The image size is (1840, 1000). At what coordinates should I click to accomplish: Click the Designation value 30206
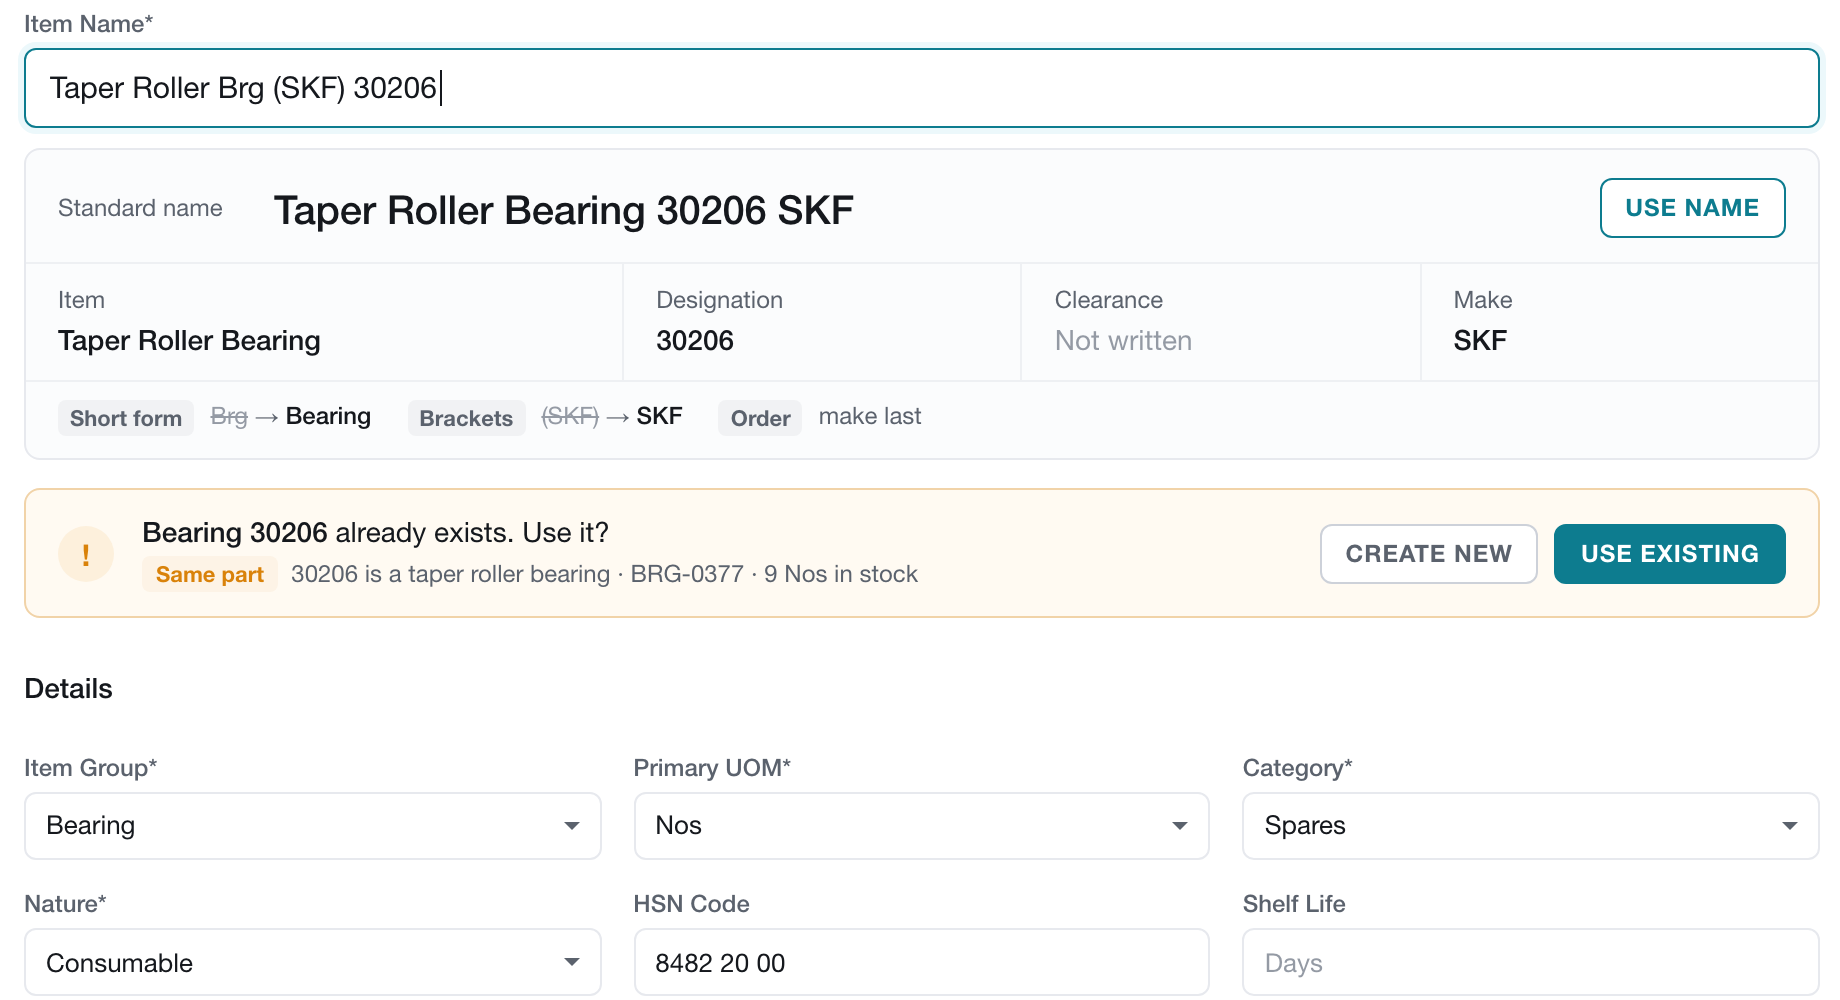pos(695,341)
